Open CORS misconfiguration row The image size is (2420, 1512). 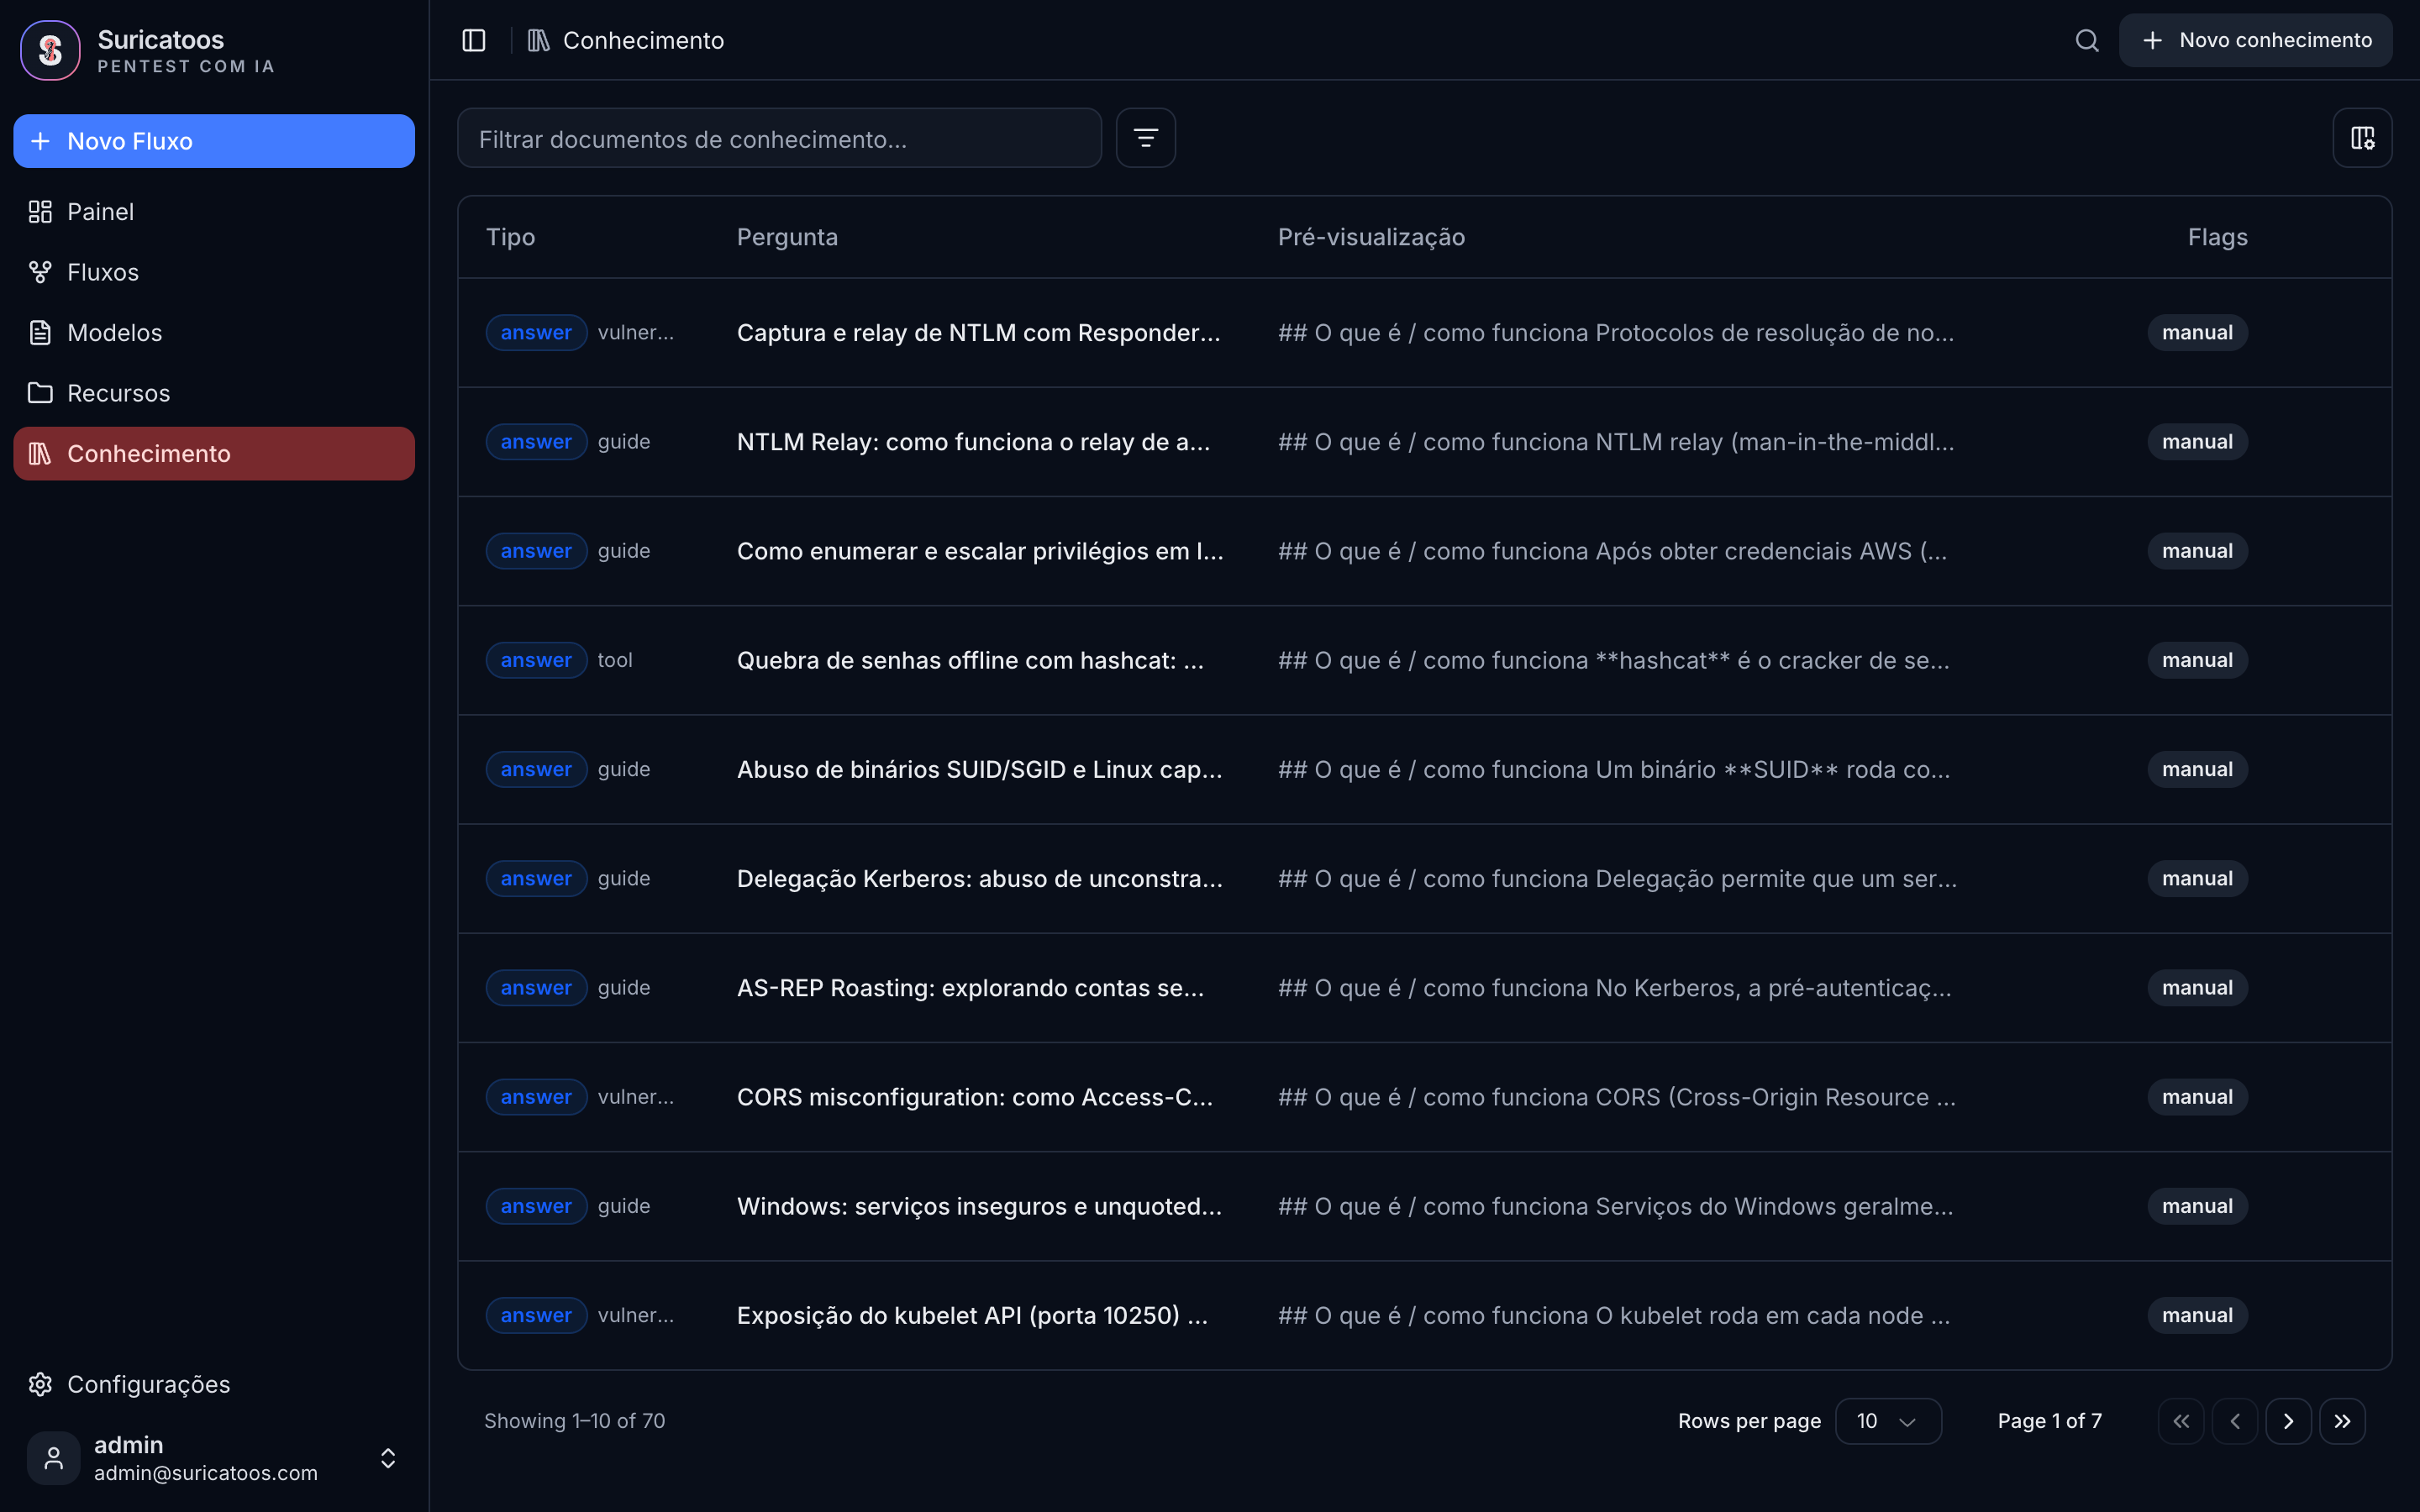1424,1097
